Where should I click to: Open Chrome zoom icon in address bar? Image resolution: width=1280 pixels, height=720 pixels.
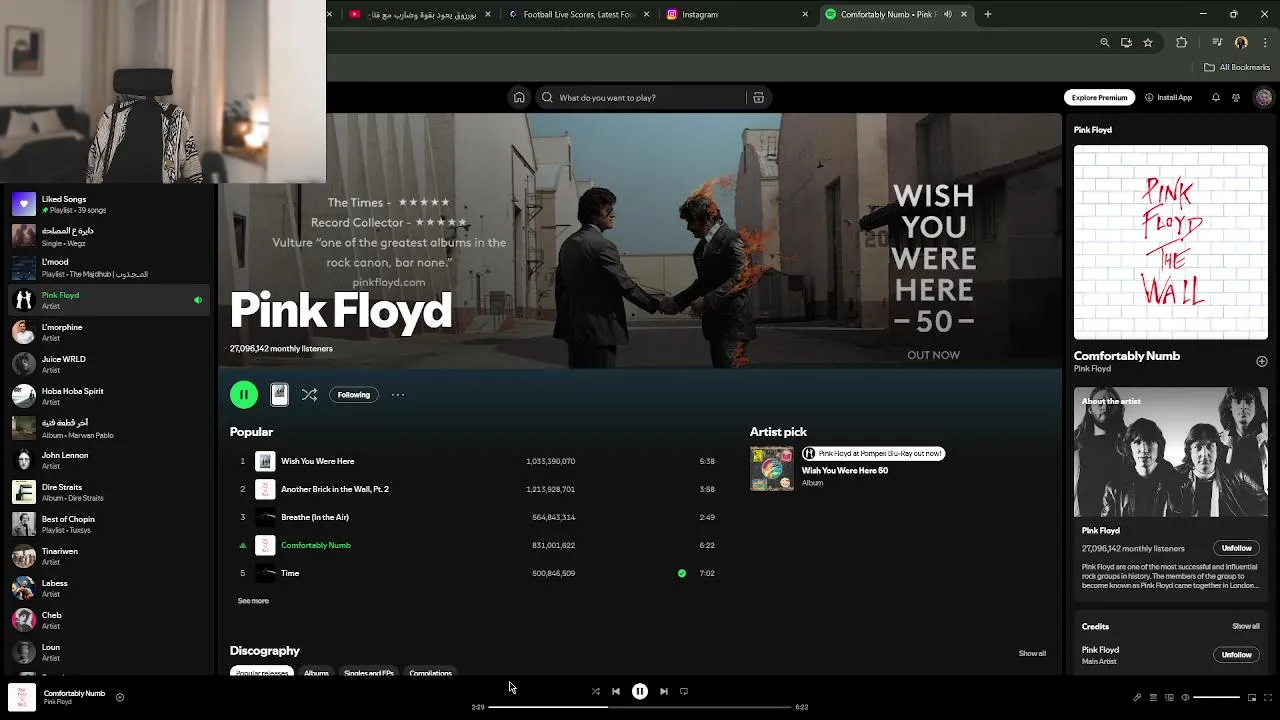[x=1104, y=42]
